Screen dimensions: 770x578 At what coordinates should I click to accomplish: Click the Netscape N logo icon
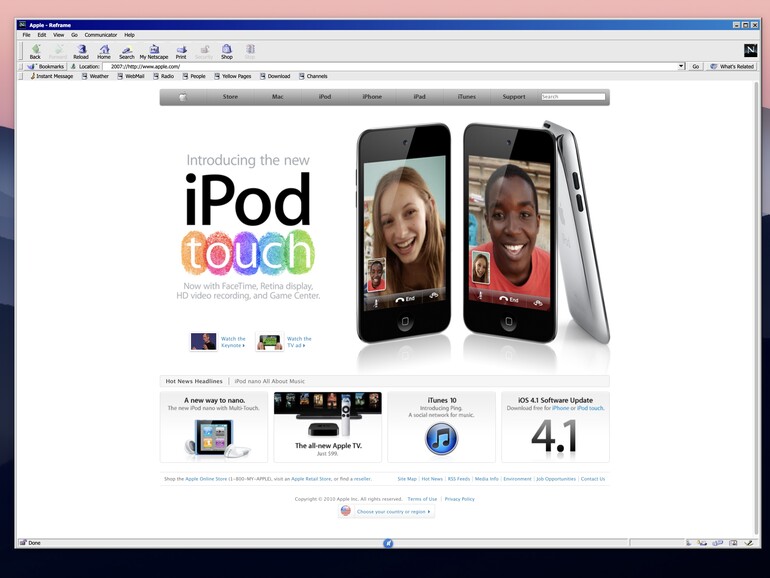point(750,50)
